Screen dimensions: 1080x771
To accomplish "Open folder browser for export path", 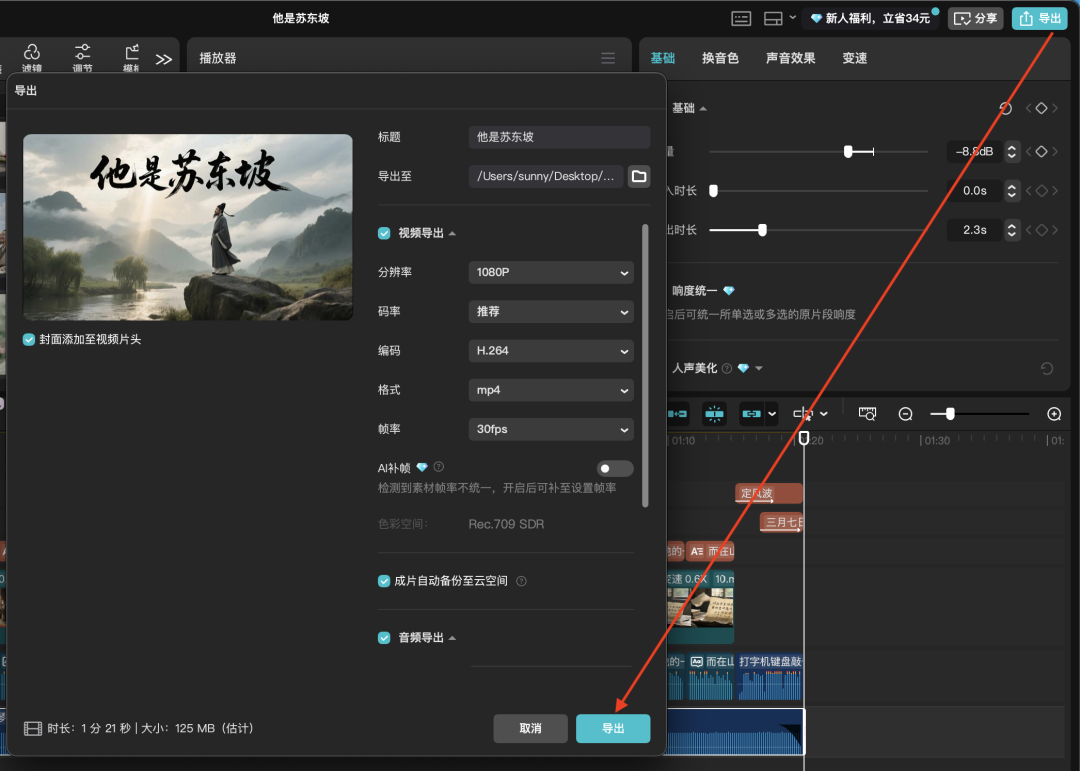I will 638,176.
